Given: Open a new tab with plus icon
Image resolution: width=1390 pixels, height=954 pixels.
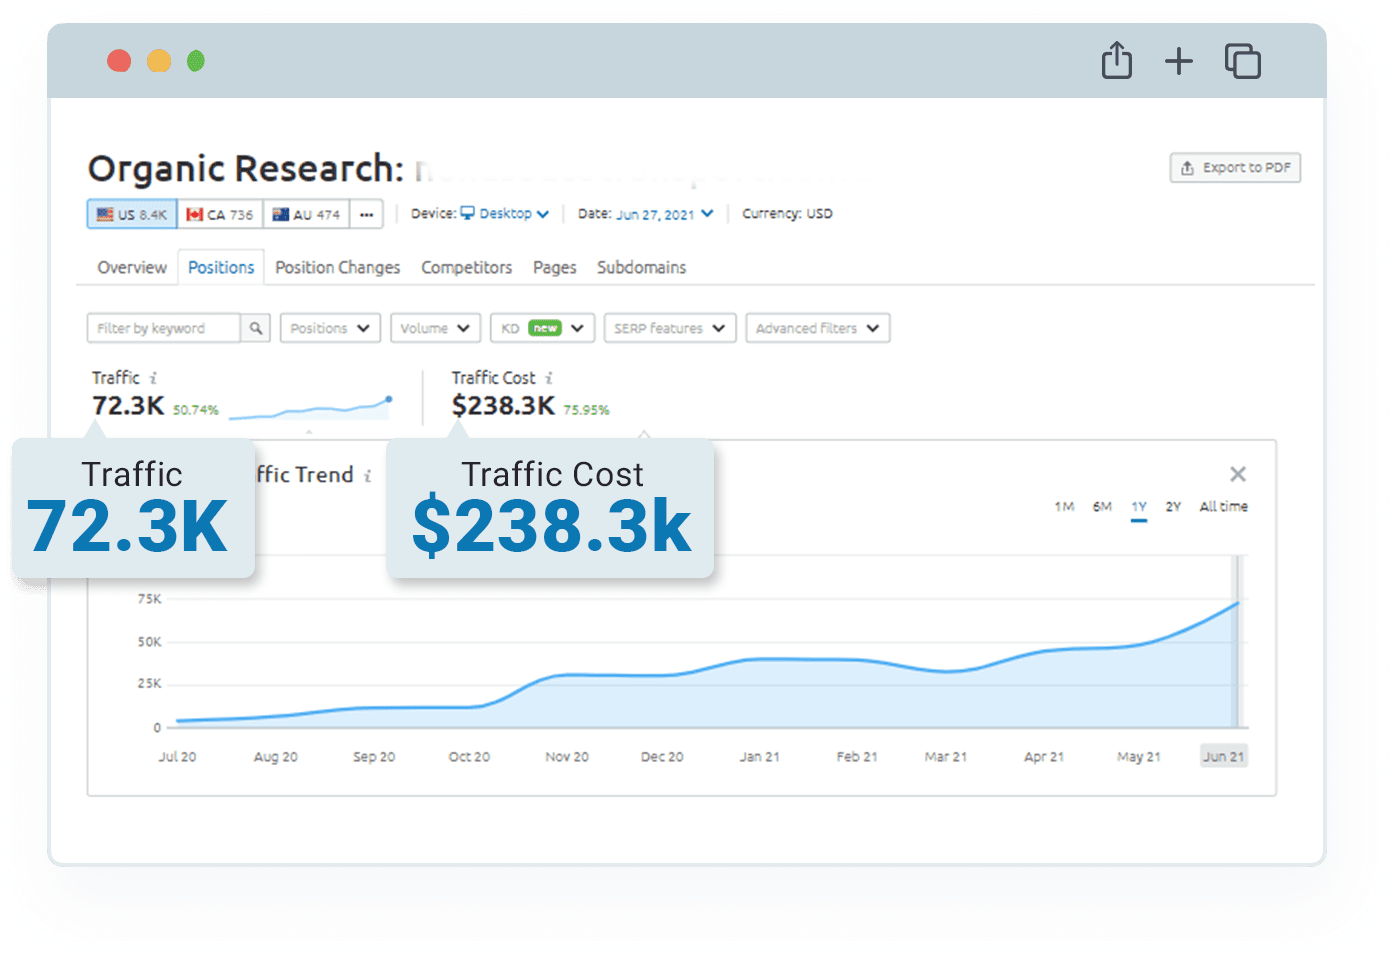Looking at the screenshot, I should tap(1179, 61).
